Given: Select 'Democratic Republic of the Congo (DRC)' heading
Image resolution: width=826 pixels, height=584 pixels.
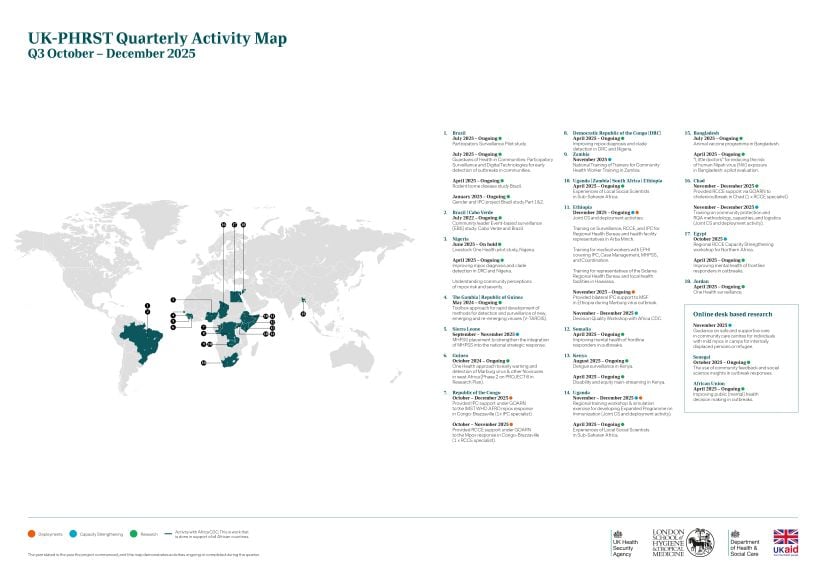Looking at the screenshot, I should [x=616, y=133].
